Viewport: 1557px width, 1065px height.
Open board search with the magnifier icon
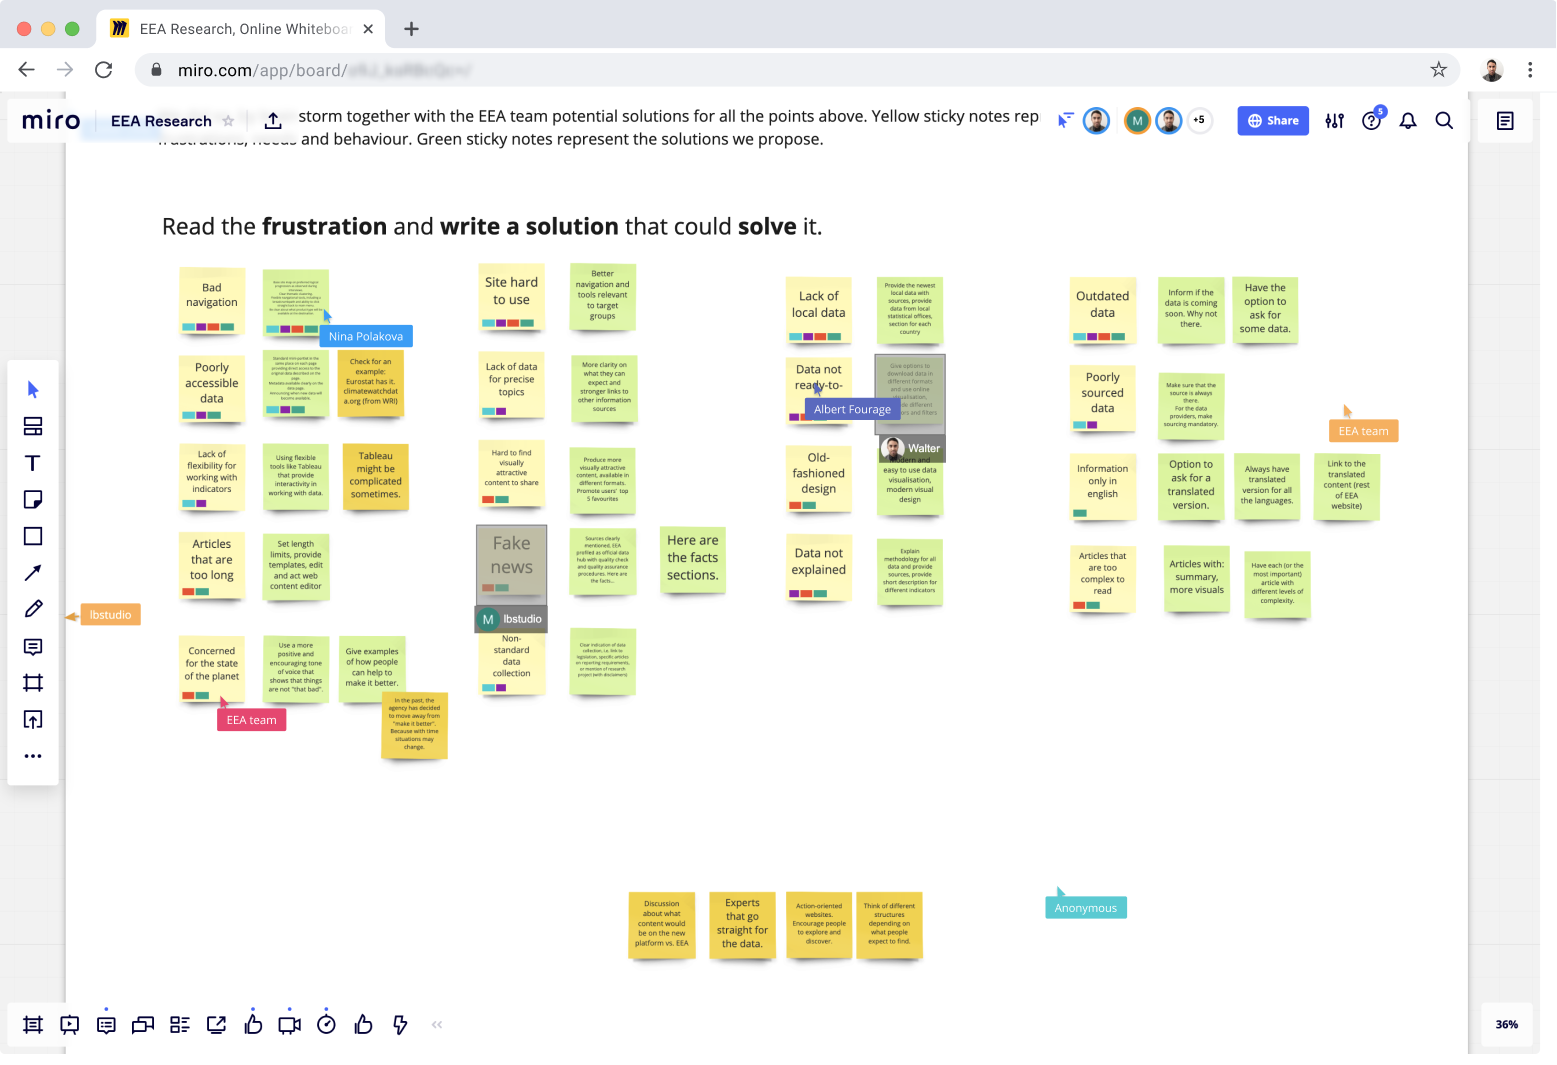1444,120
